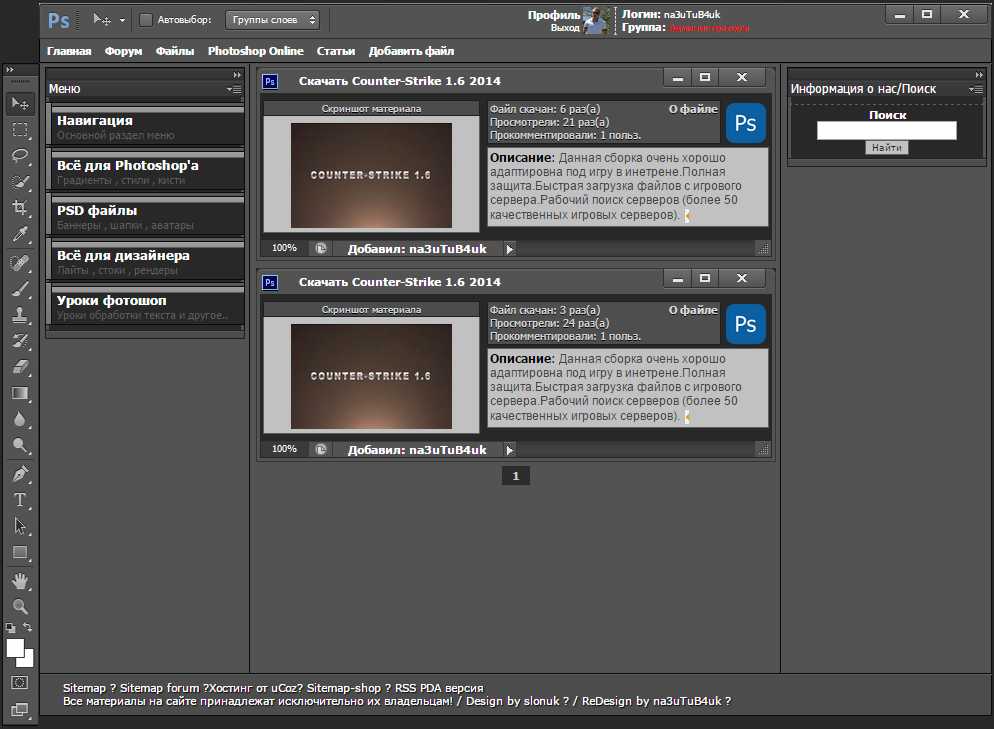Pick the History Brush tool

[20, 340]
